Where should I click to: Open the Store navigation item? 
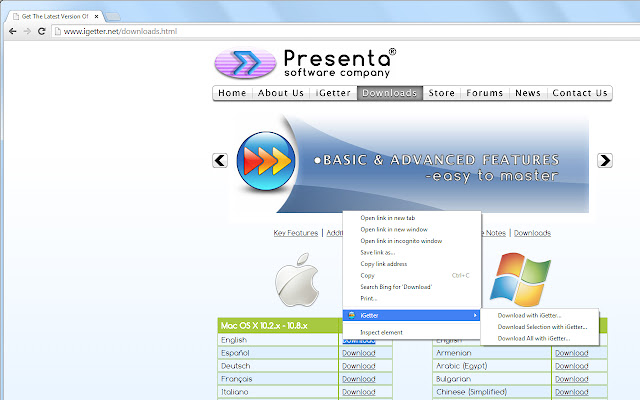click(x=442, y=93)
